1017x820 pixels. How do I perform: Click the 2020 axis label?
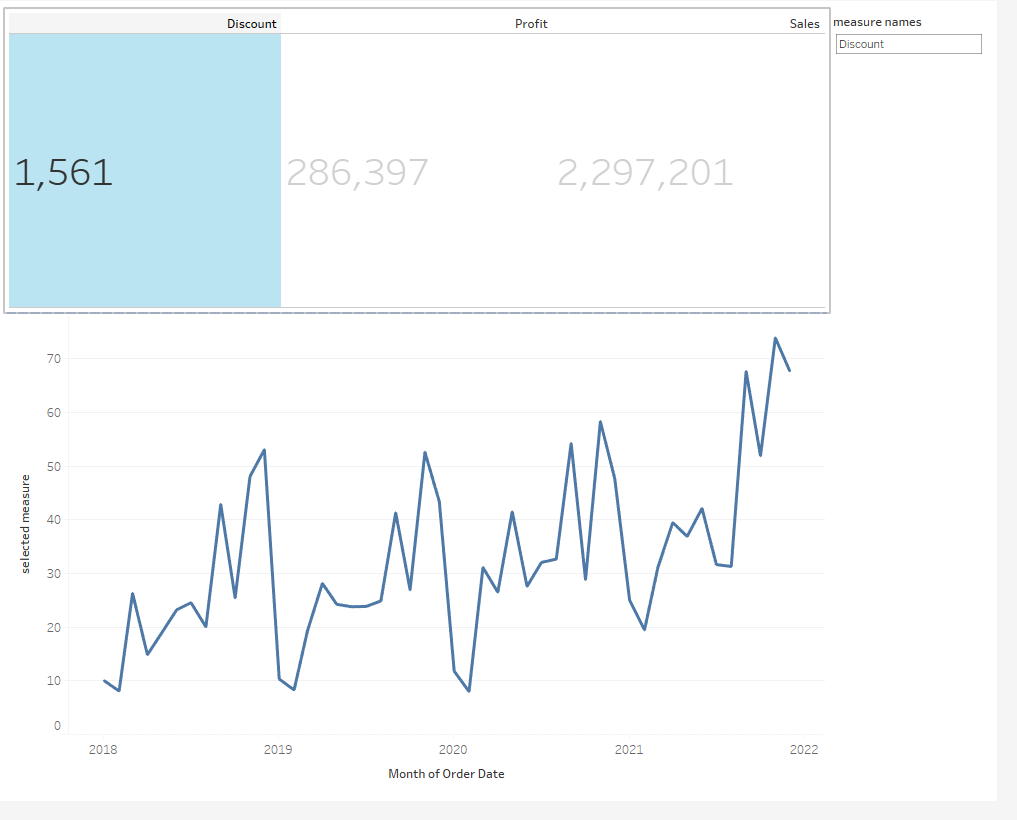click(453, 749)
